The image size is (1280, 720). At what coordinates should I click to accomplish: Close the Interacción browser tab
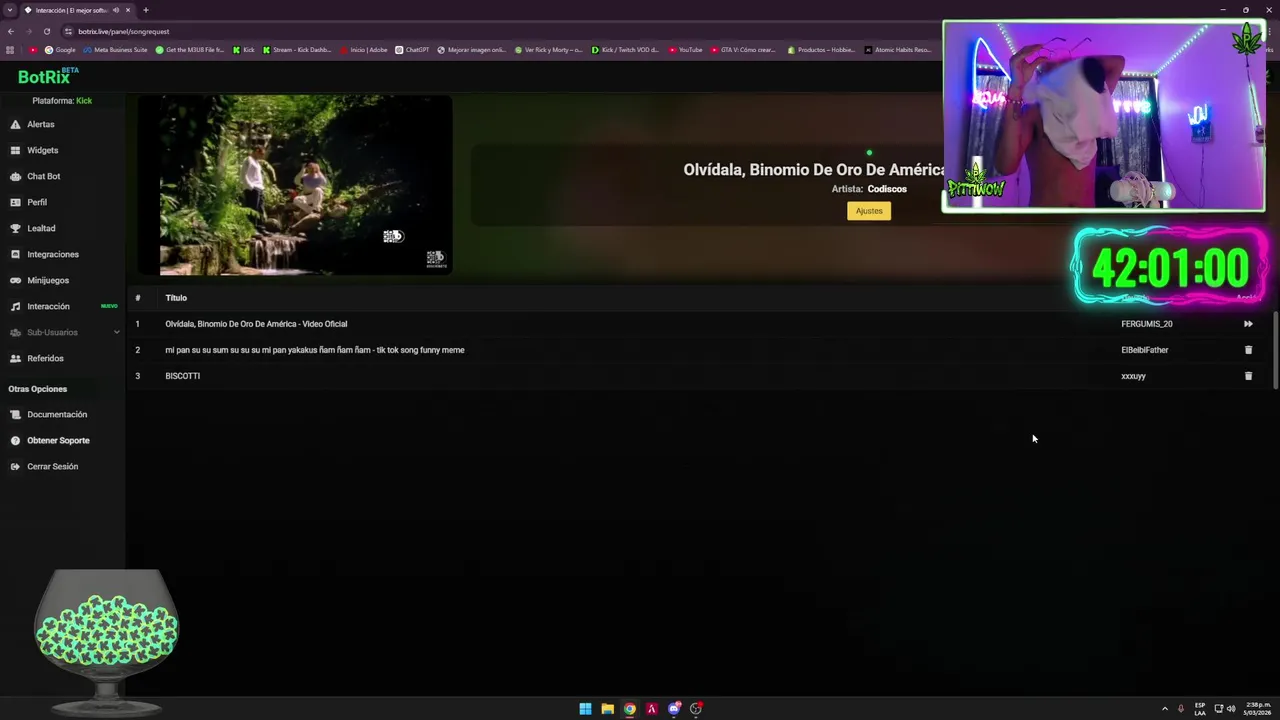(x=128, y=10)
